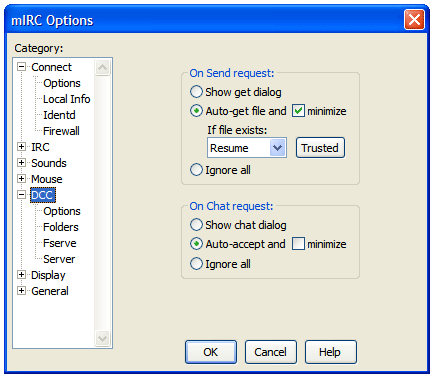Image resolution: width=433 pixels, height=376 pixels.
Task: Open Folders under DCC
Action: coord(61,227)
